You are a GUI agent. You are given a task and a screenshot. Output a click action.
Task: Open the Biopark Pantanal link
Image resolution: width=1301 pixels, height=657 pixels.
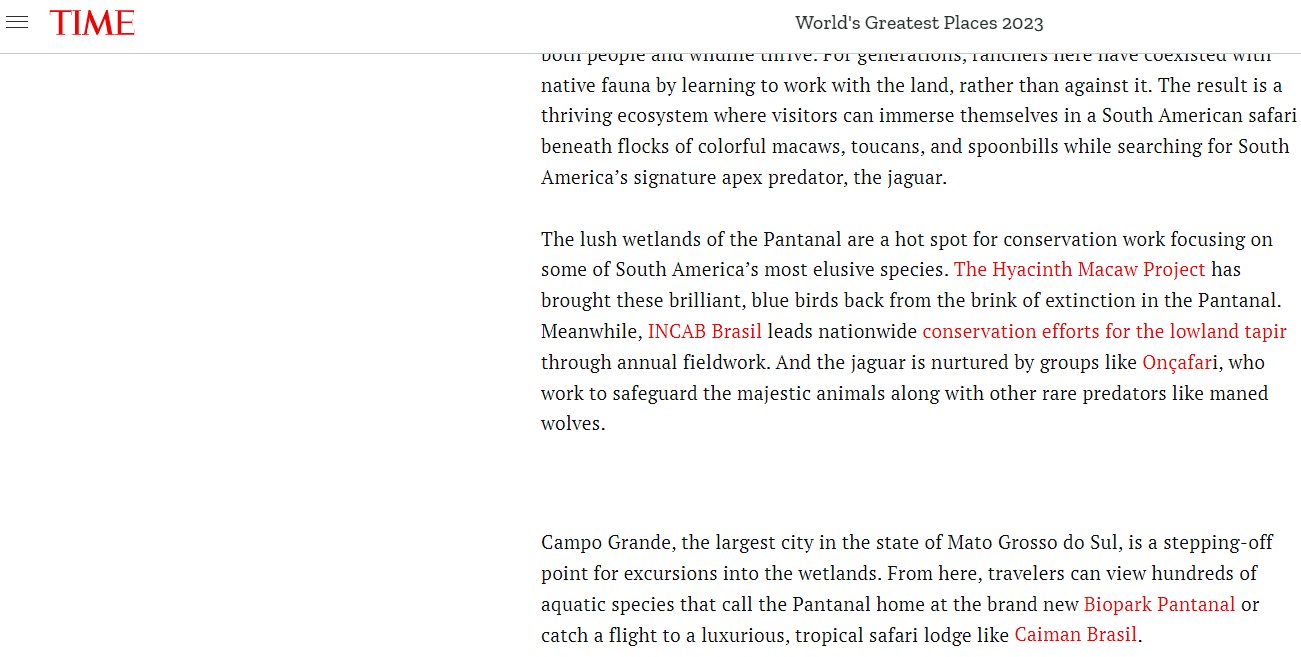coord(1159,604)
